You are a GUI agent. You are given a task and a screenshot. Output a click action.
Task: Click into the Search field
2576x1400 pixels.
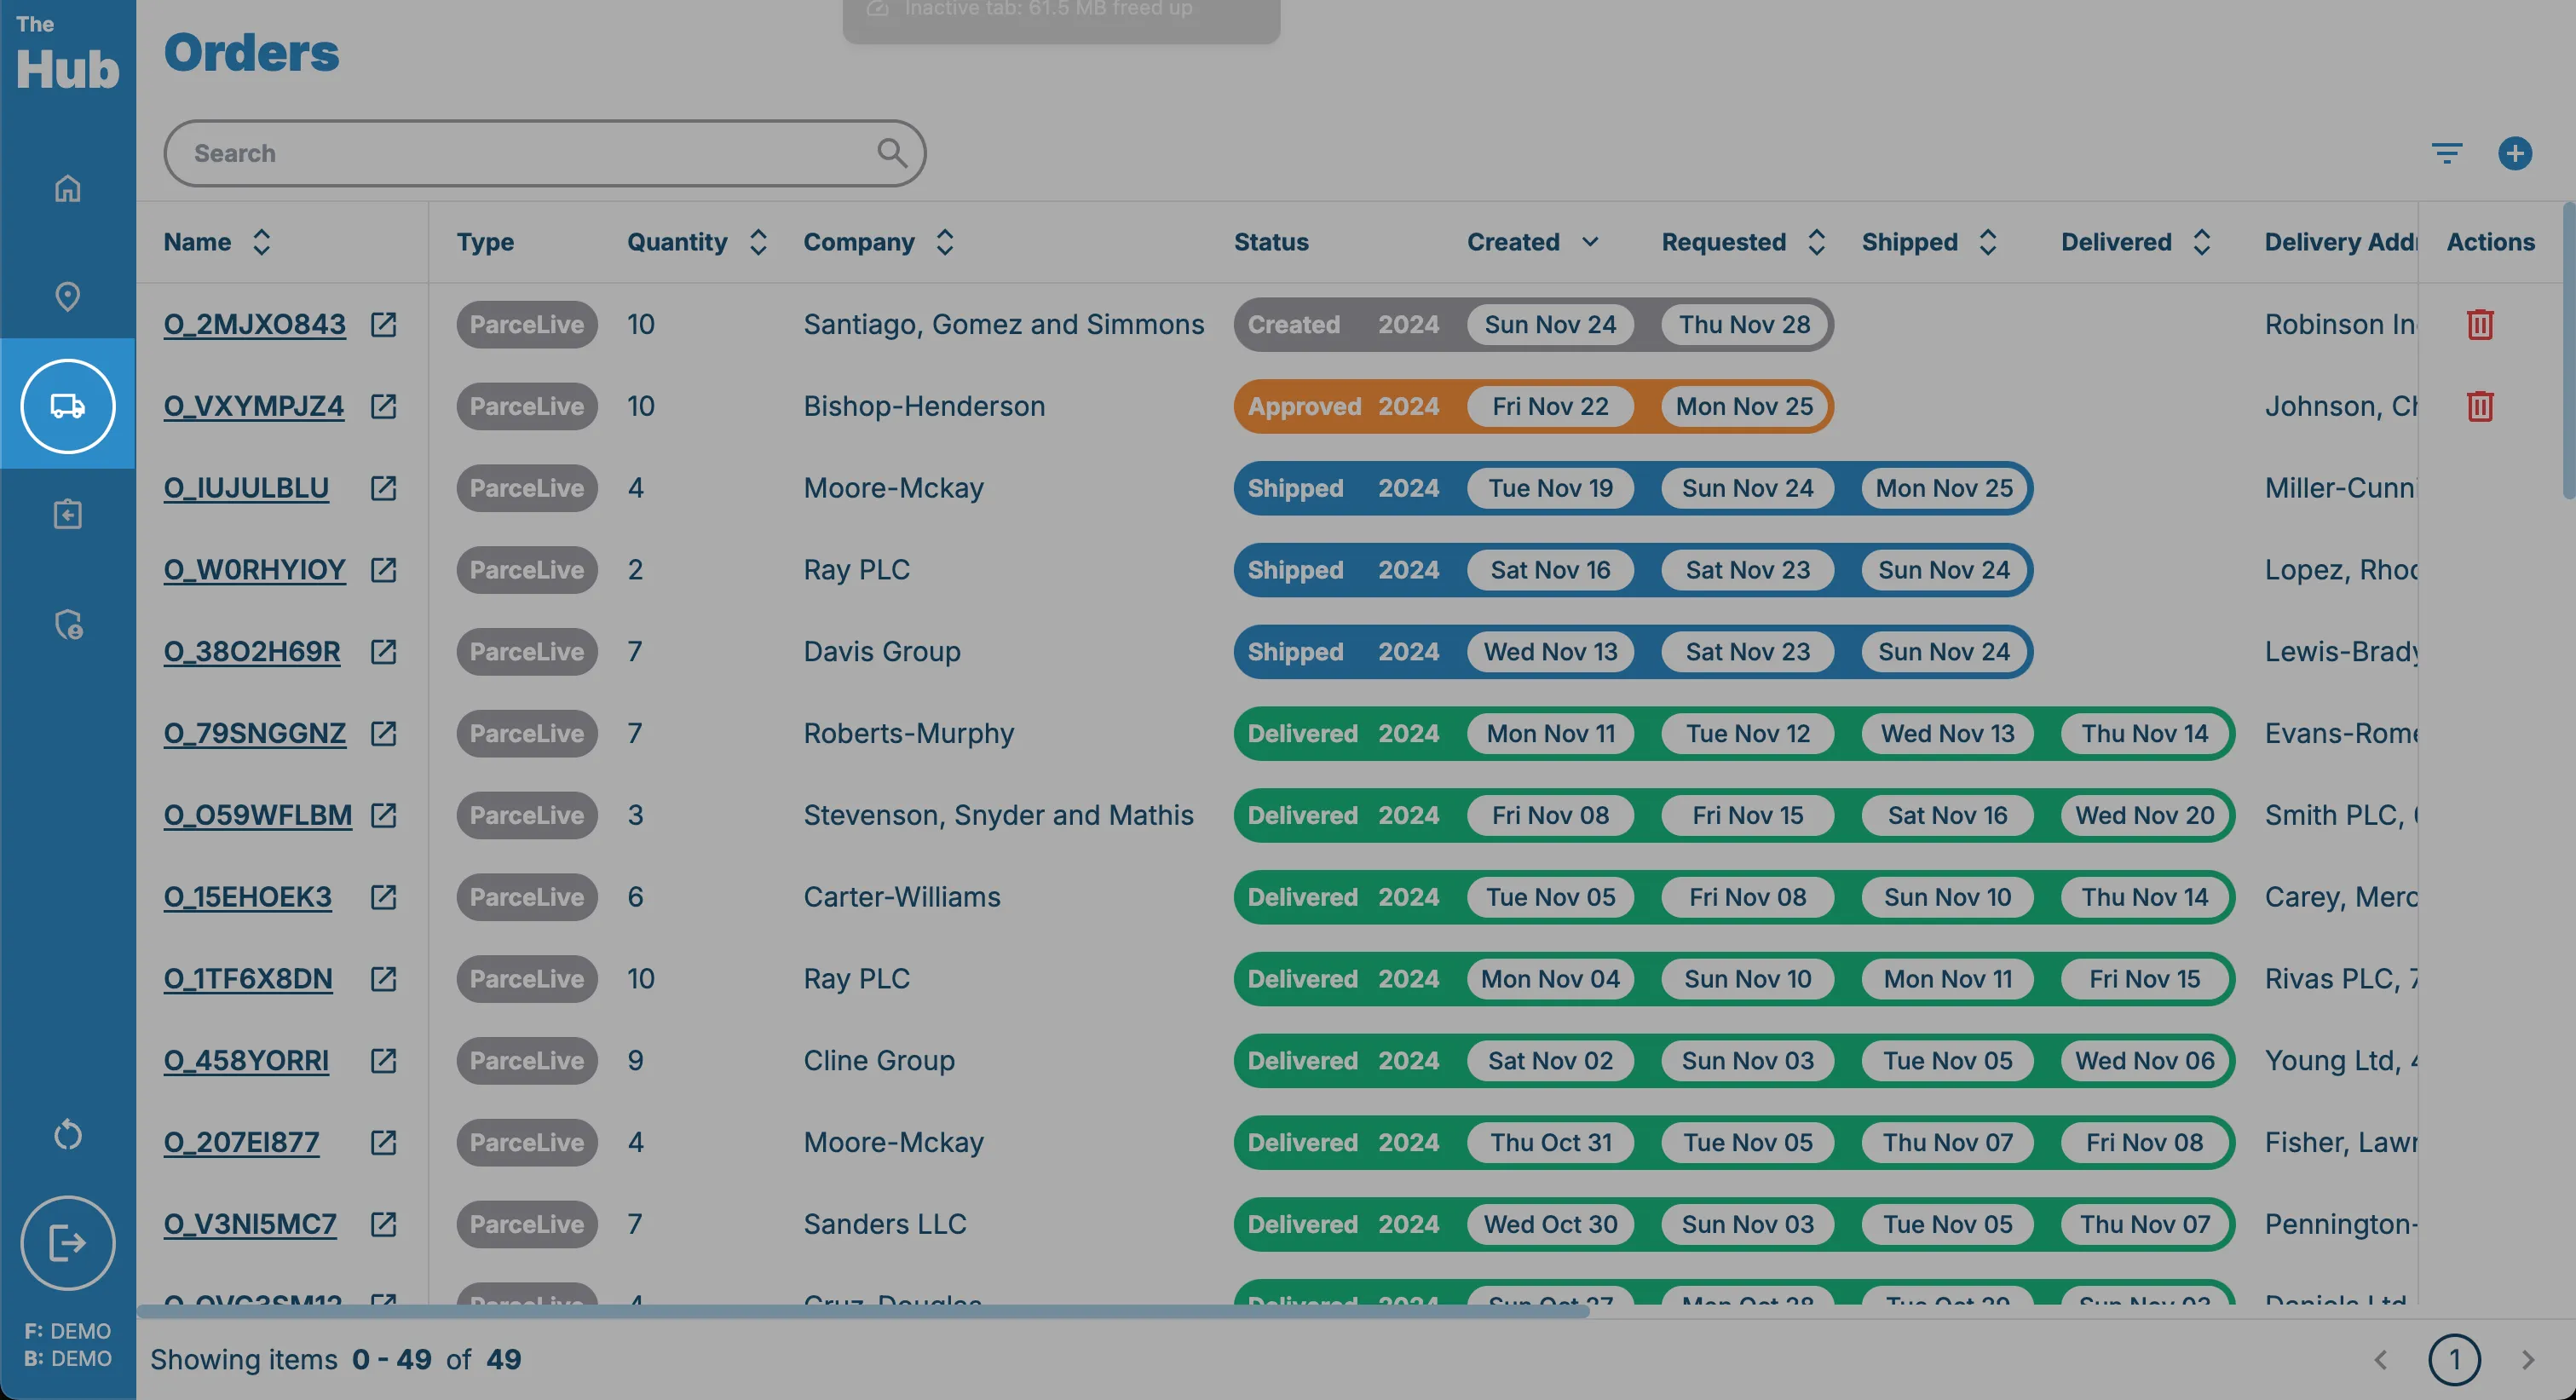(545, 153)
